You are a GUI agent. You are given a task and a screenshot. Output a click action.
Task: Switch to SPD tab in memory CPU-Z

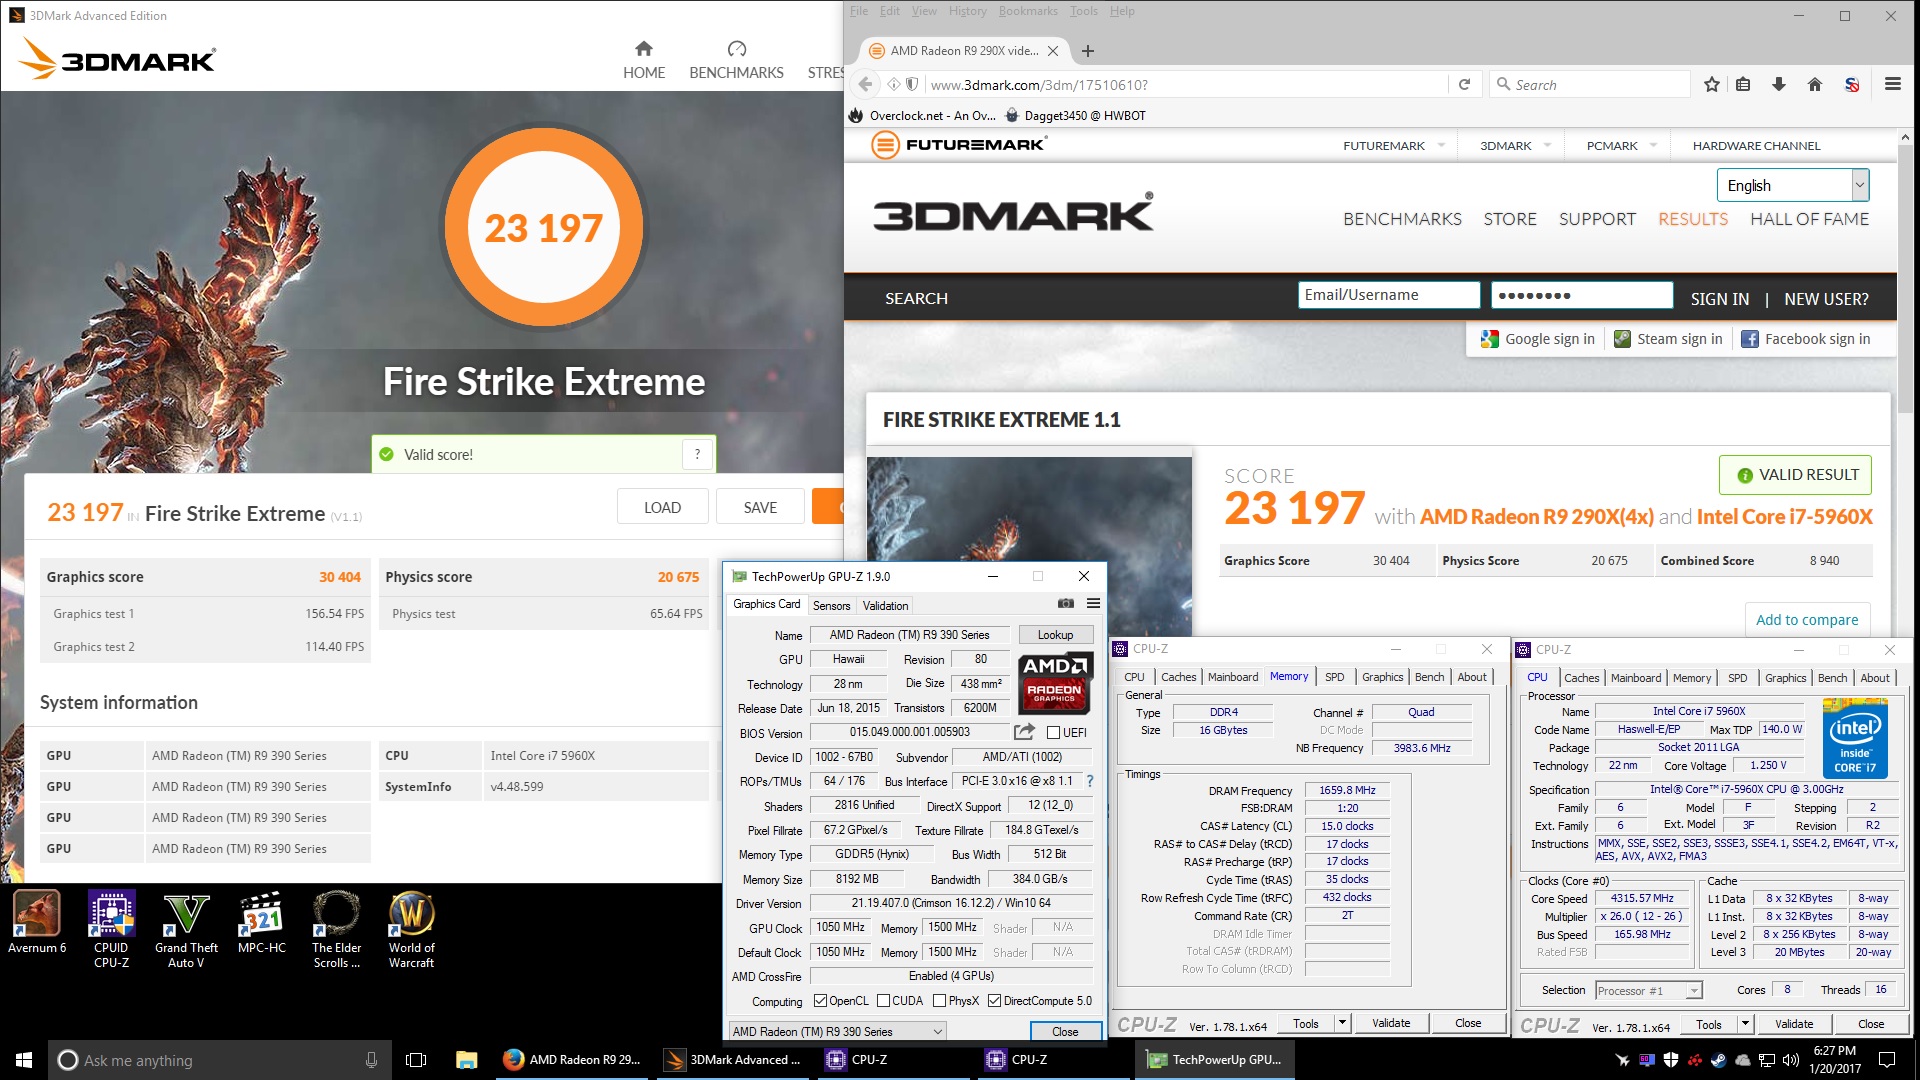[x=1335, y=677]
